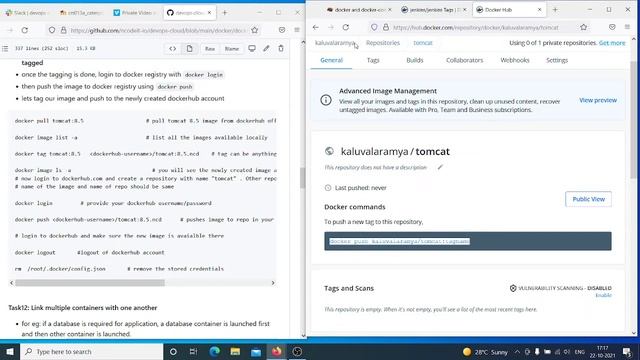Open weather widget showing 28°C Sunny
The image size is (640, 360).
[486, 351]
